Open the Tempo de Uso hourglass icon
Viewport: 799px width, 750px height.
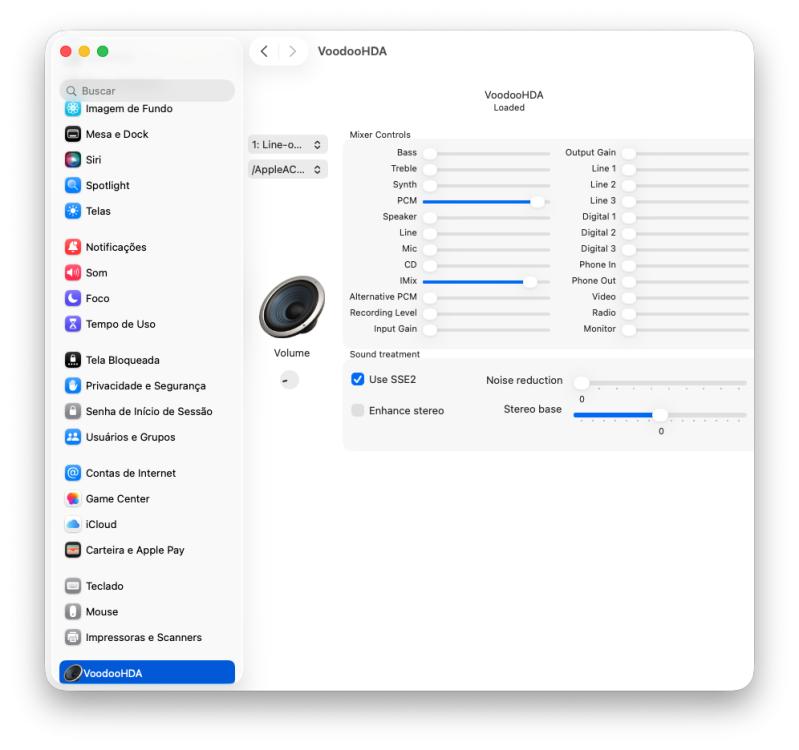tap(73, 324)
